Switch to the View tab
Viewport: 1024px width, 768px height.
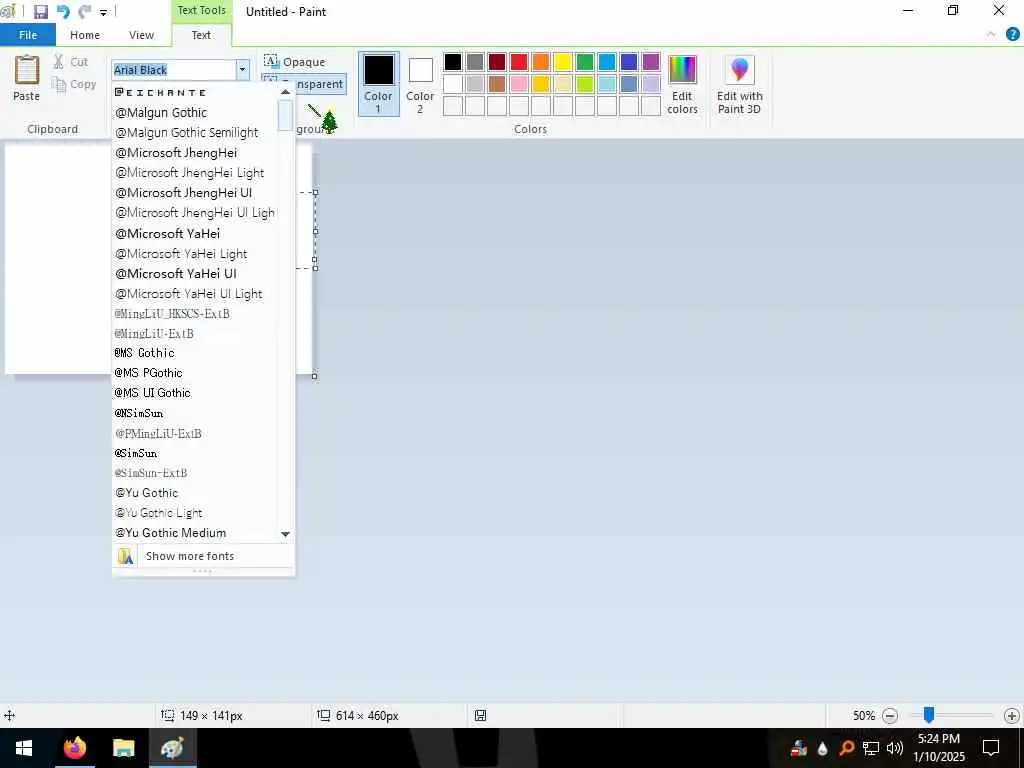coord(141,35)
